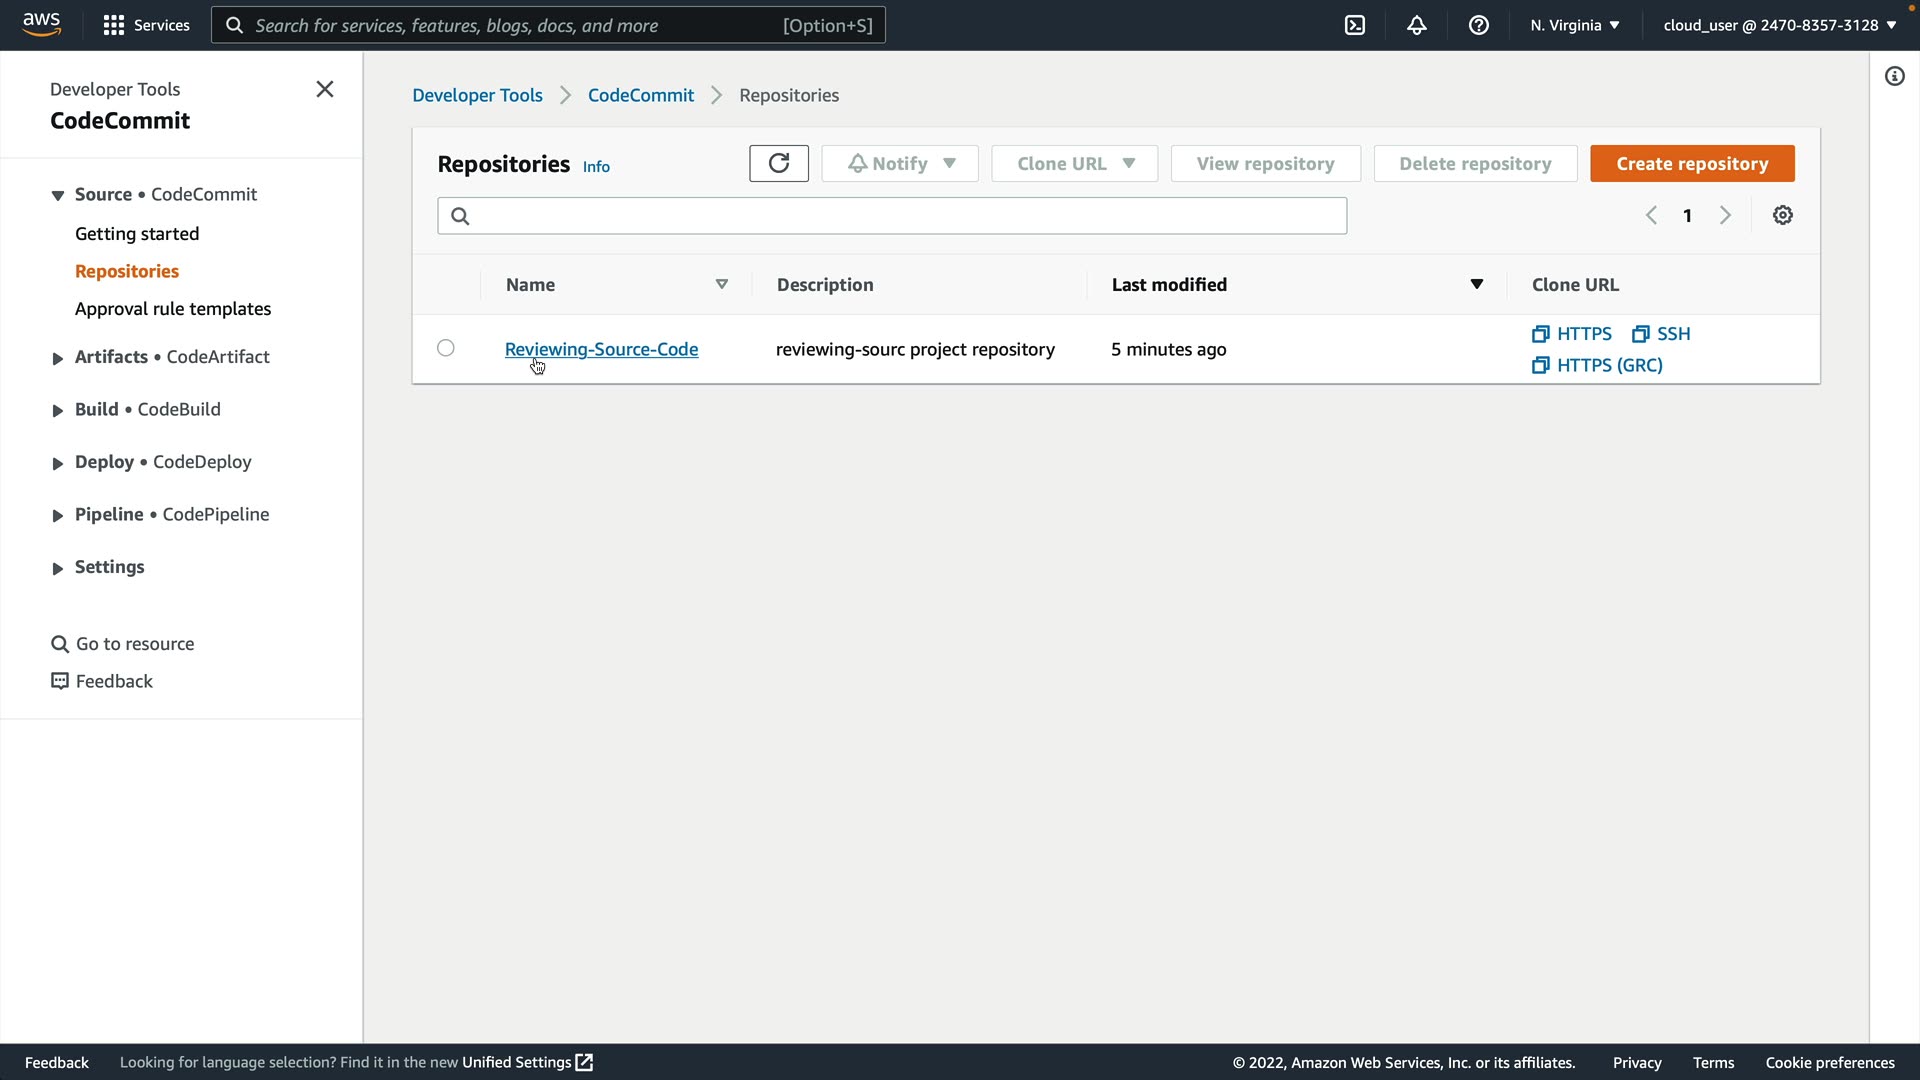1920x1080 pixels.
Task: Open the info panel icon
Action: [1894, 76]
